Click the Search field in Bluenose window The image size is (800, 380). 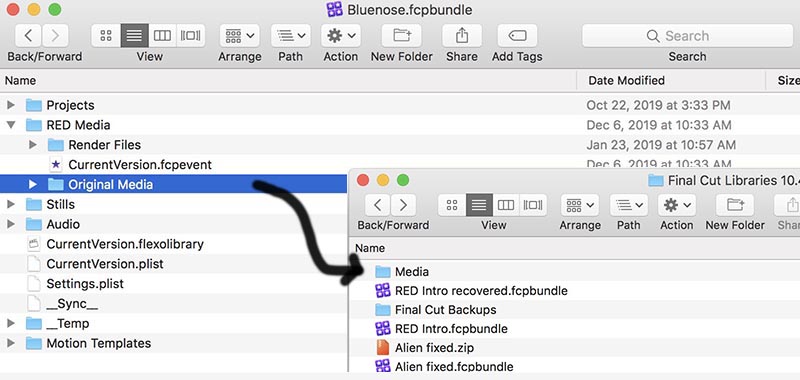click(687, 36)
